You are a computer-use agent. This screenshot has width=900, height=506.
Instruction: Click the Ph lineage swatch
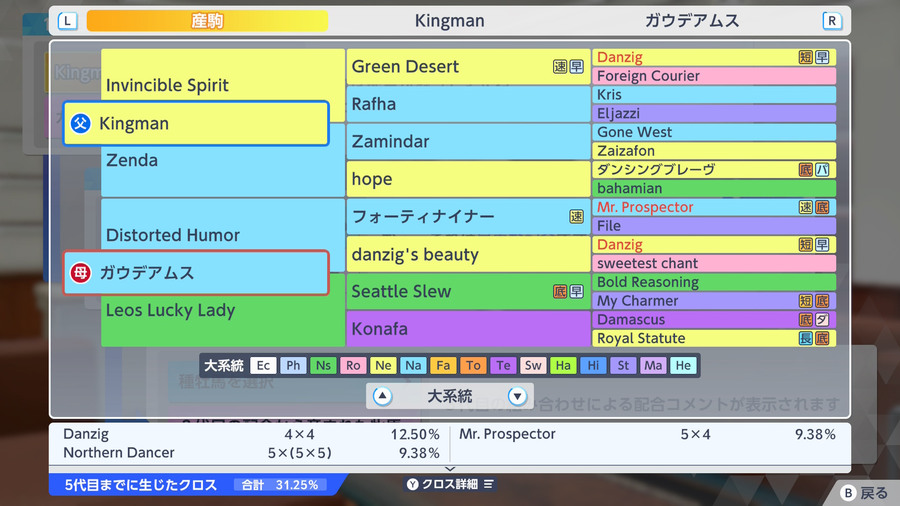click(x=293, y=365)
